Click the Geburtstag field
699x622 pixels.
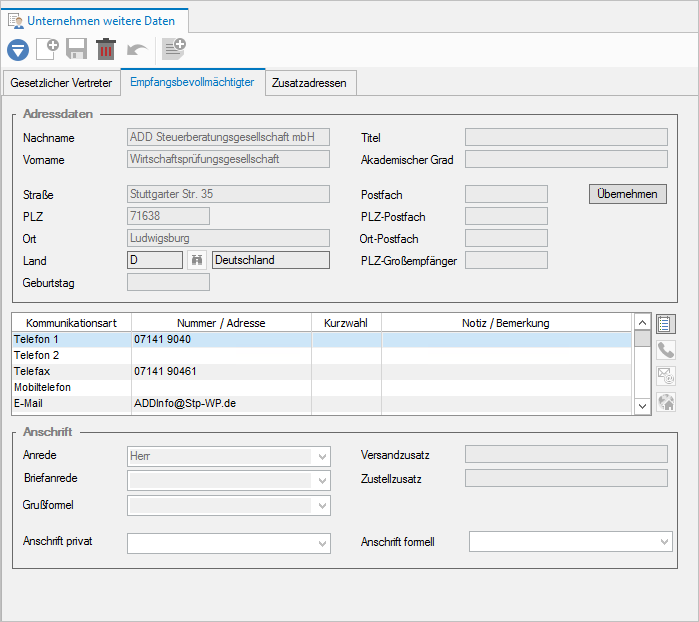[x=168, y=282]
